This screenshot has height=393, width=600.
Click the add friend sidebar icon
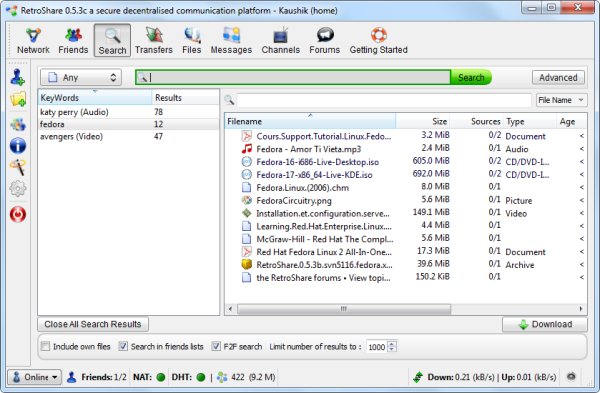(18, 77)
